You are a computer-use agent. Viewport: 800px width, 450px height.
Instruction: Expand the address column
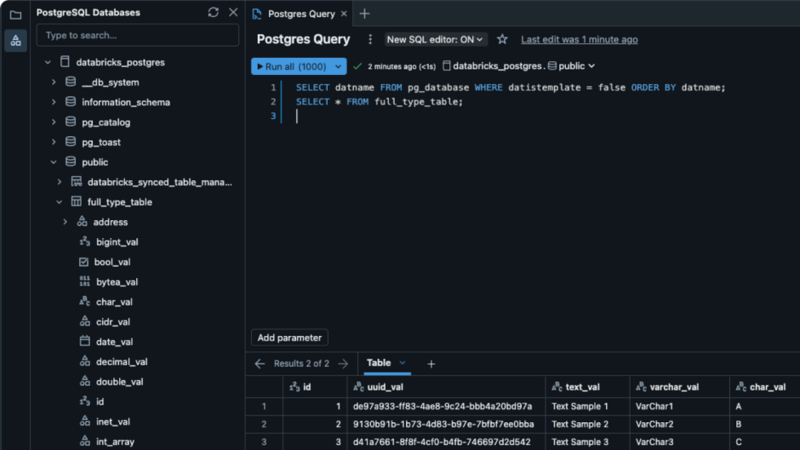[x=65, y=222]
